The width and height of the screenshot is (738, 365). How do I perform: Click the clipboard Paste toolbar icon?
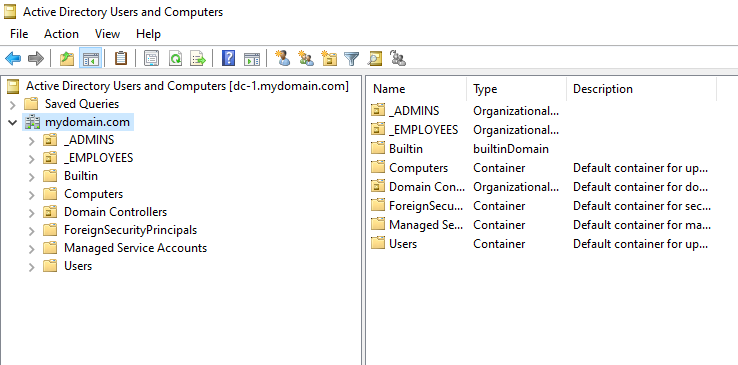pos(121,59)
